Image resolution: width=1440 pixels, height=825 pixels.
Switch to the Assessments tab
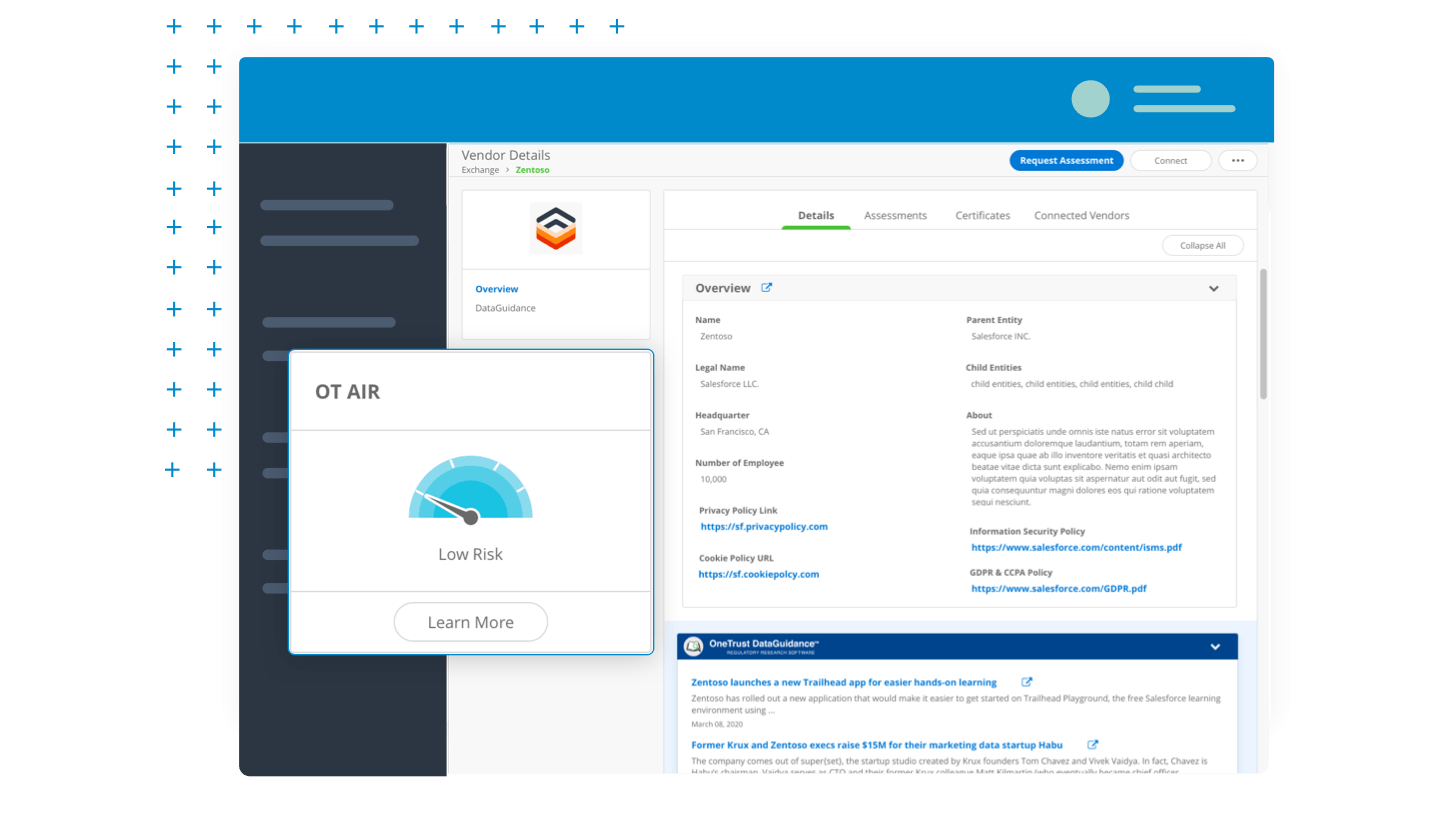pyautogui.click(x=895, y=216)
